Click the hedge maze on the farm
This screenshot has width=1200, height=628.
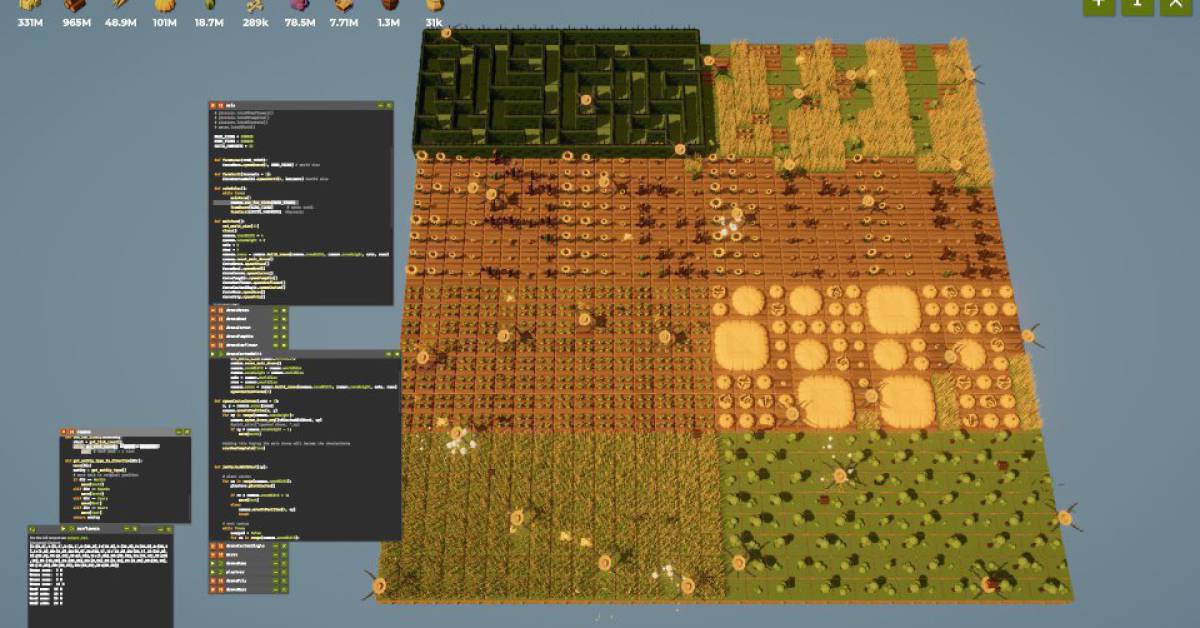(x=560, y=90)
